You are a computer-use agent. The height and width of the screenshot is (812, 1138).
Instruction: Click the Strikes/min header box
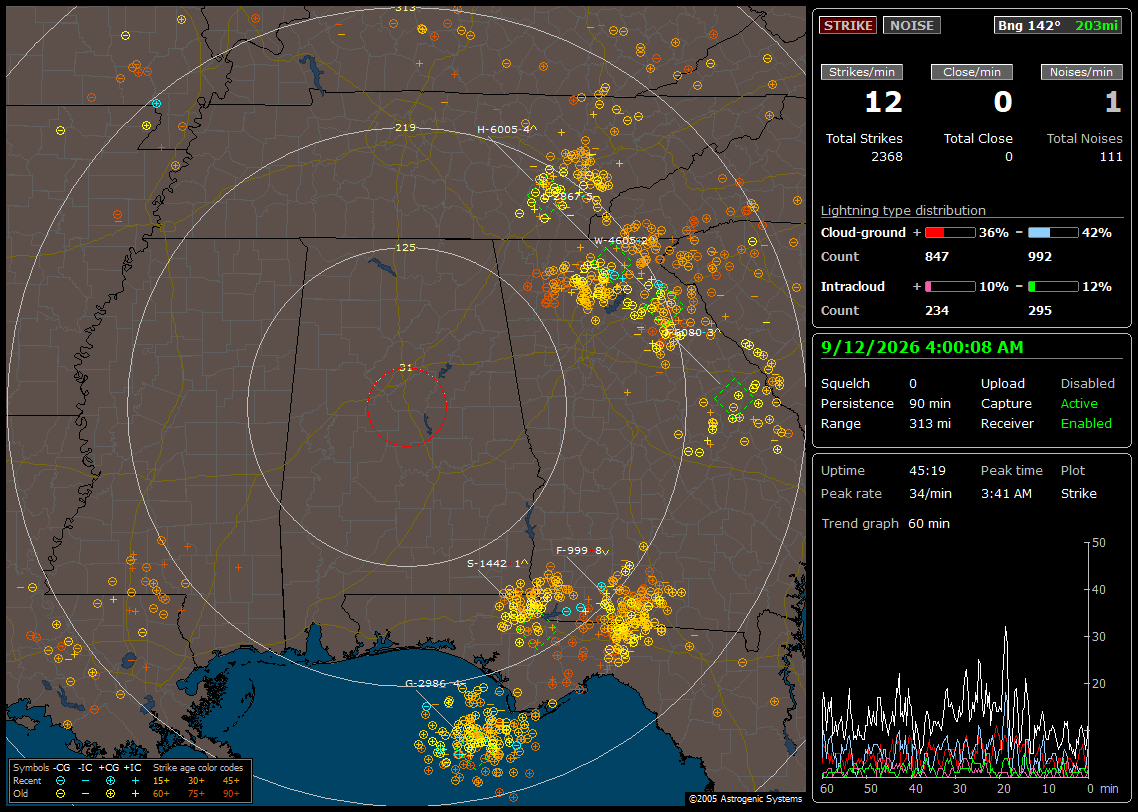coord(861,72)
